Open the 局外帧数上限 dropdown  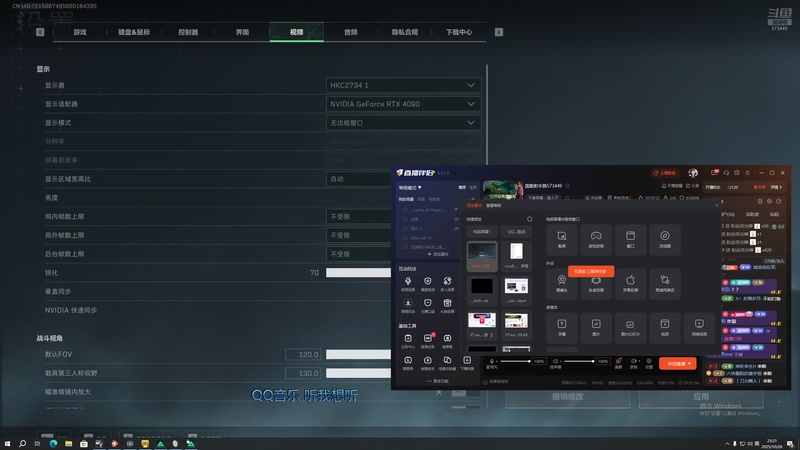[x=359, y=235]
